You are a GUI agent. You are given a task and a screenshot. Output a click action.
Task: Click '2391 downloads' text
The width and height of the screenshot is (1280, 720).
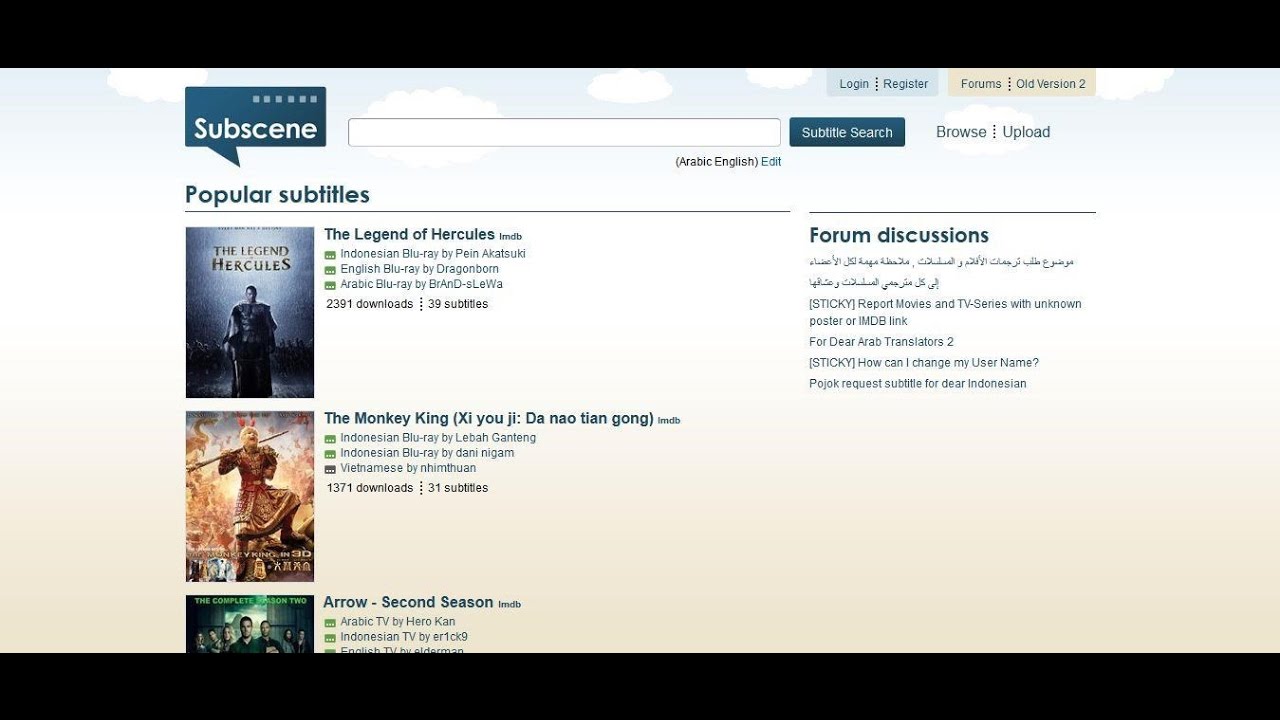[x=369, y=304]
